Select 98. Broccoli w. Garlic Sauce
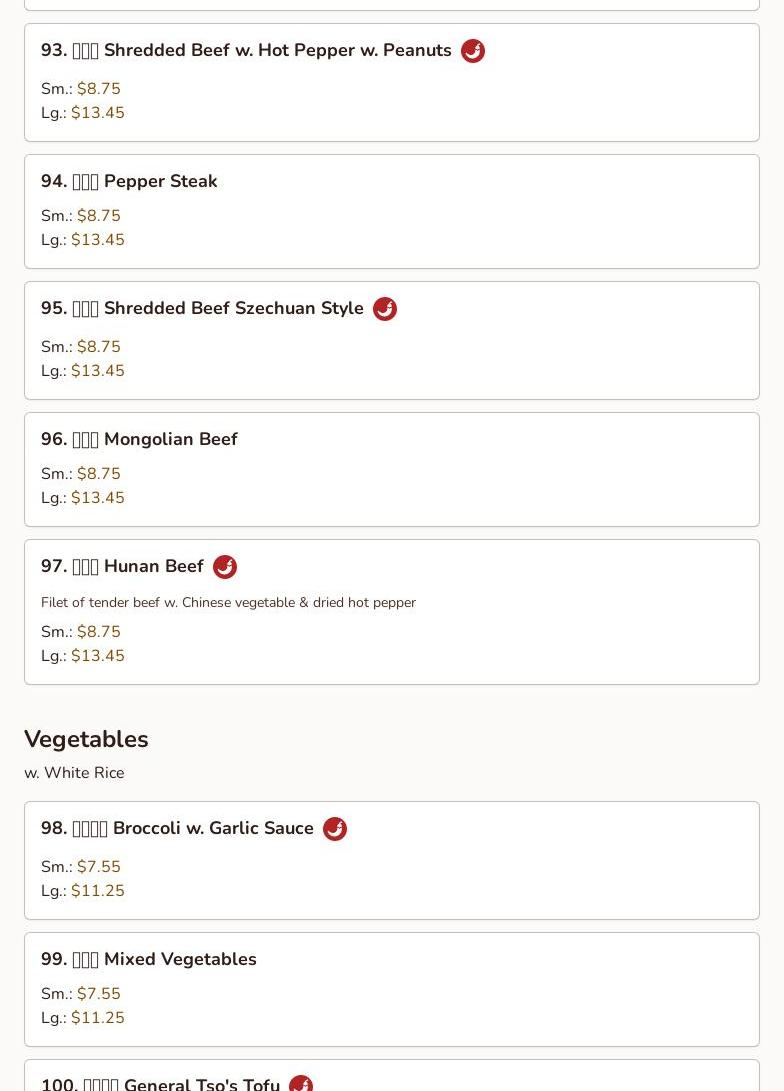 [392, 861]
